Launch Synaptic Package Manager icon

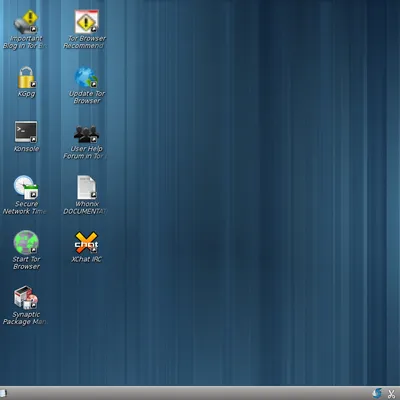pos(26,297)
